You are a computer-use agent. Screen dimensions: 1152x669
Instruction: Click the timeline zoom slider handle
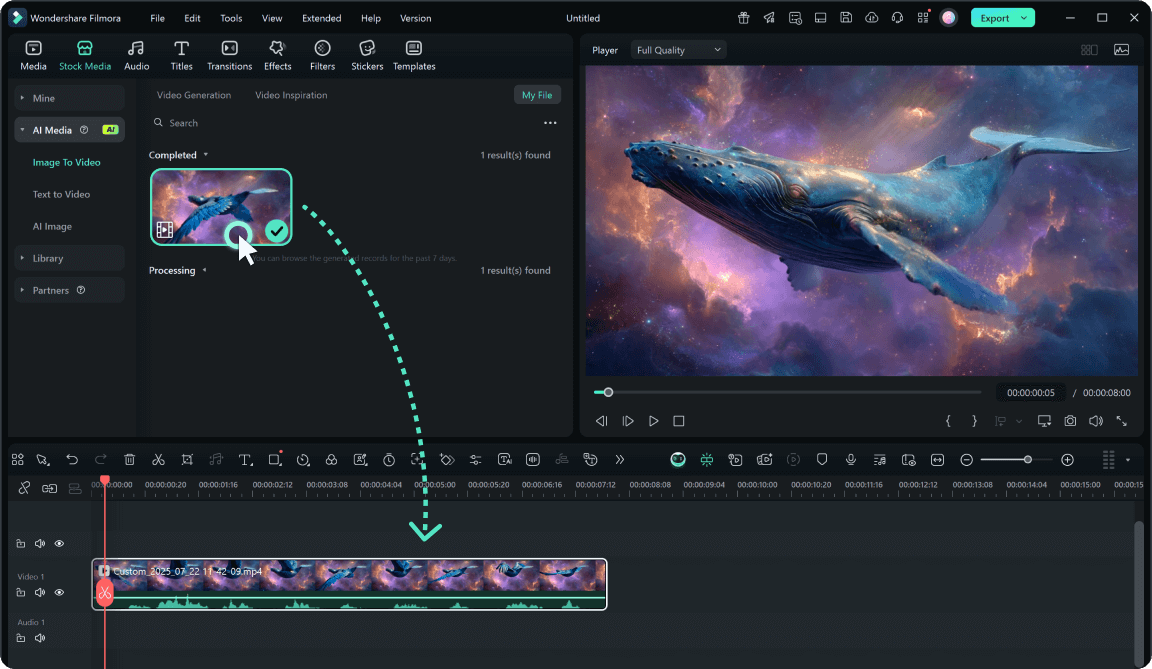point(1027,460)
